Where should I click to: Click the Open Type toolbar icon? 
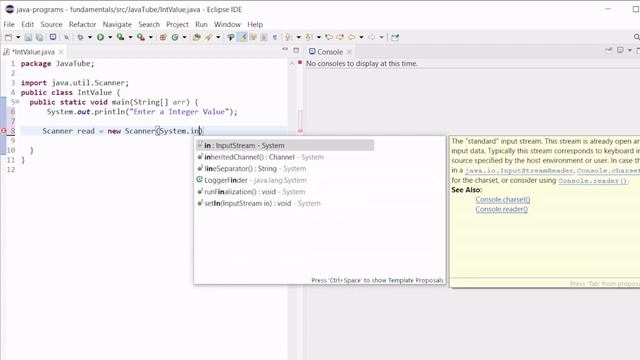pyautogui.click(x=197, y=37)
